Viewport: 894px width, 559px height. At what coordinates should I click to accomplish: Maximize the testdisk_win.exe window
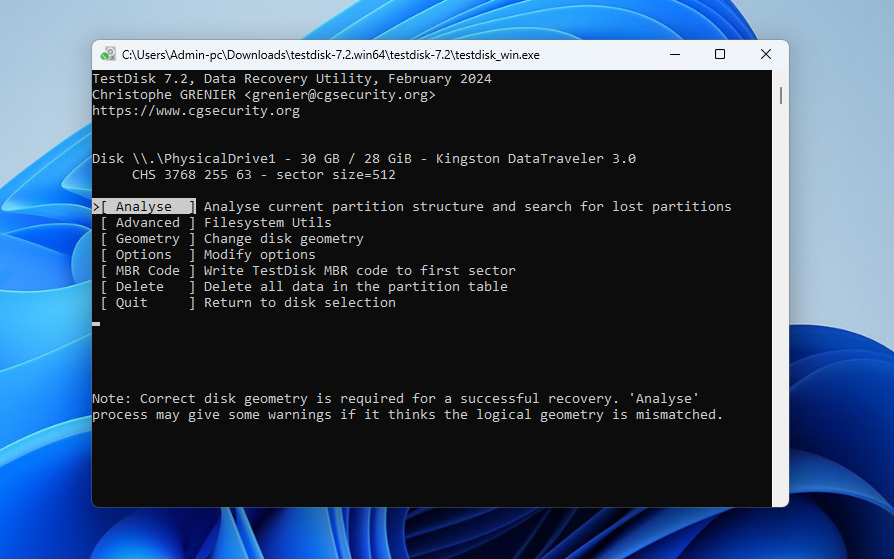720,55
